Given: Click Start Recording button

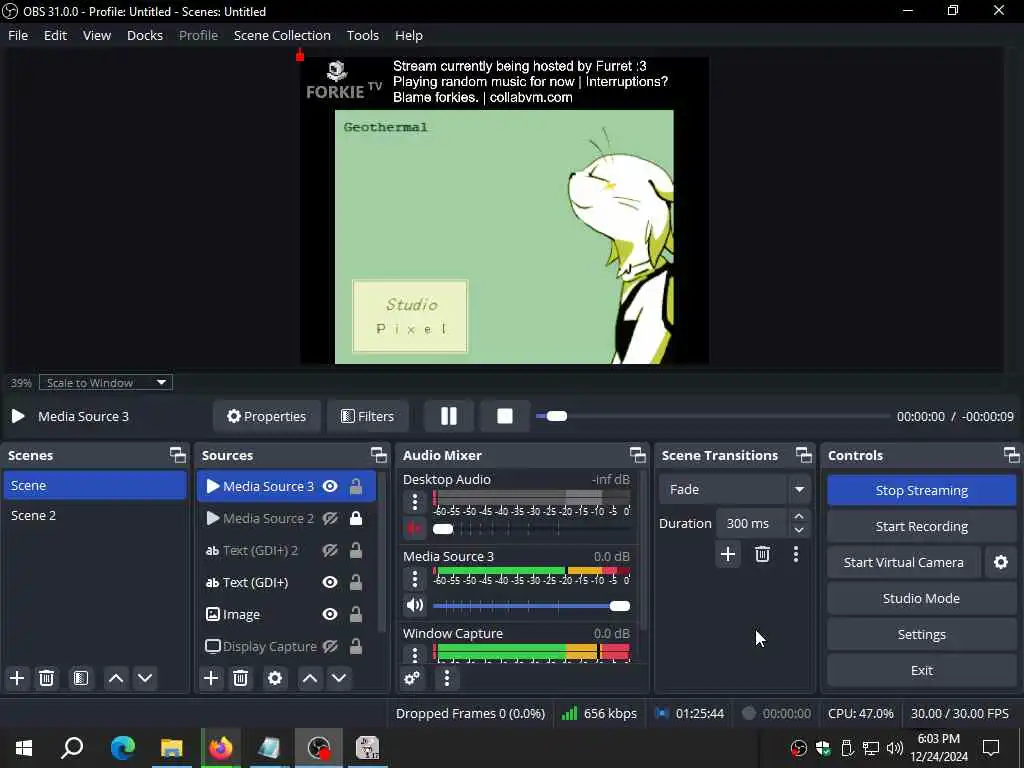Looking at the screenshot, I should click(921, 526).
